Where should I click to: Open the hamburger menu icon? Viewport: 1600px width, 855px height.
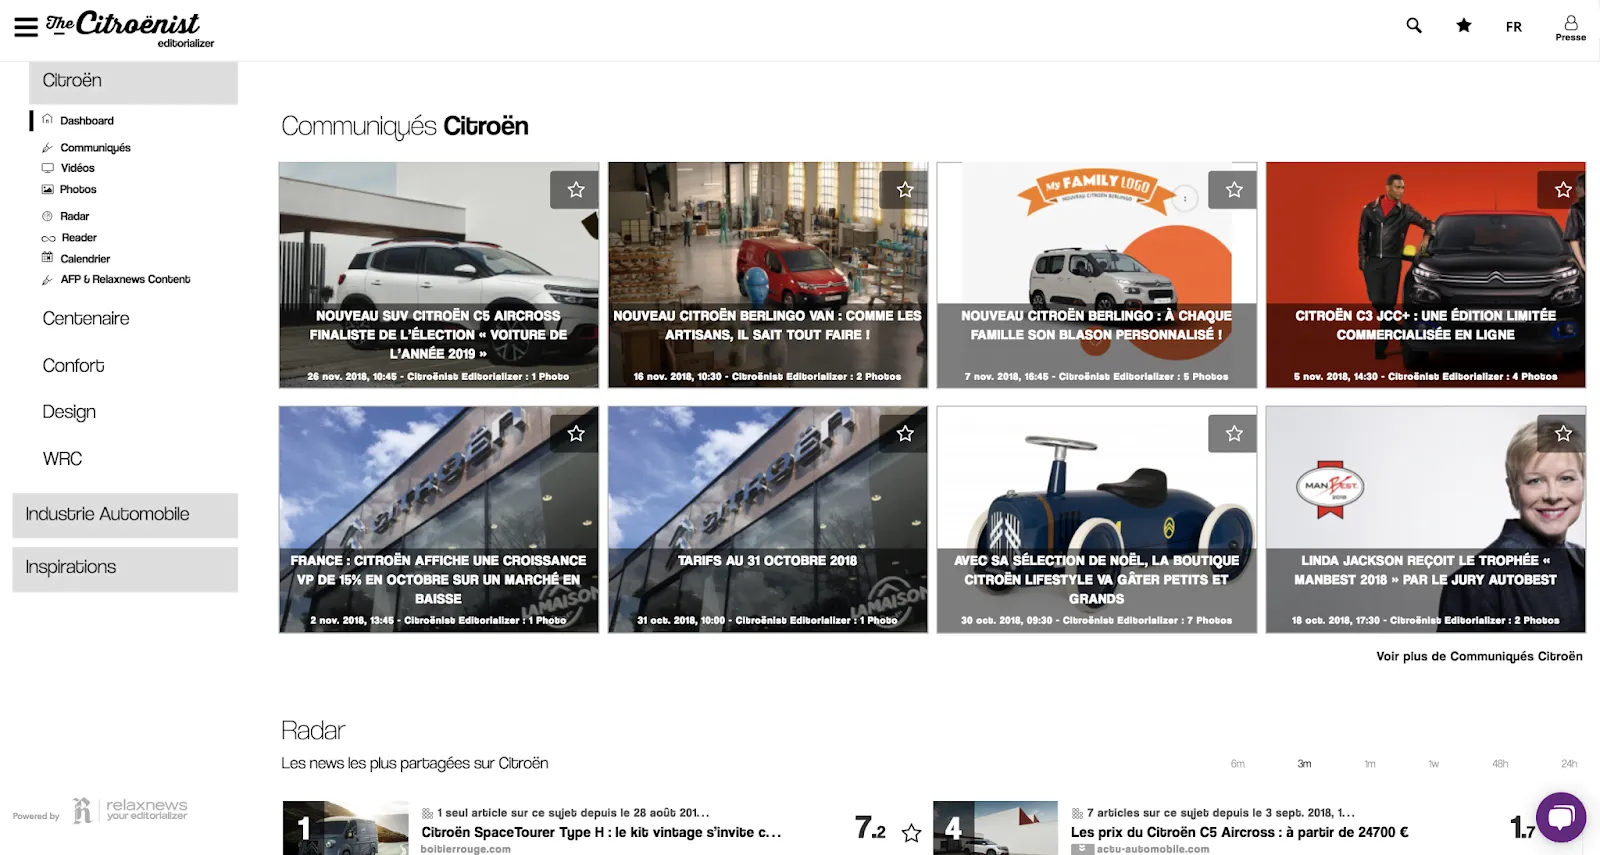(x=26, y=27)
